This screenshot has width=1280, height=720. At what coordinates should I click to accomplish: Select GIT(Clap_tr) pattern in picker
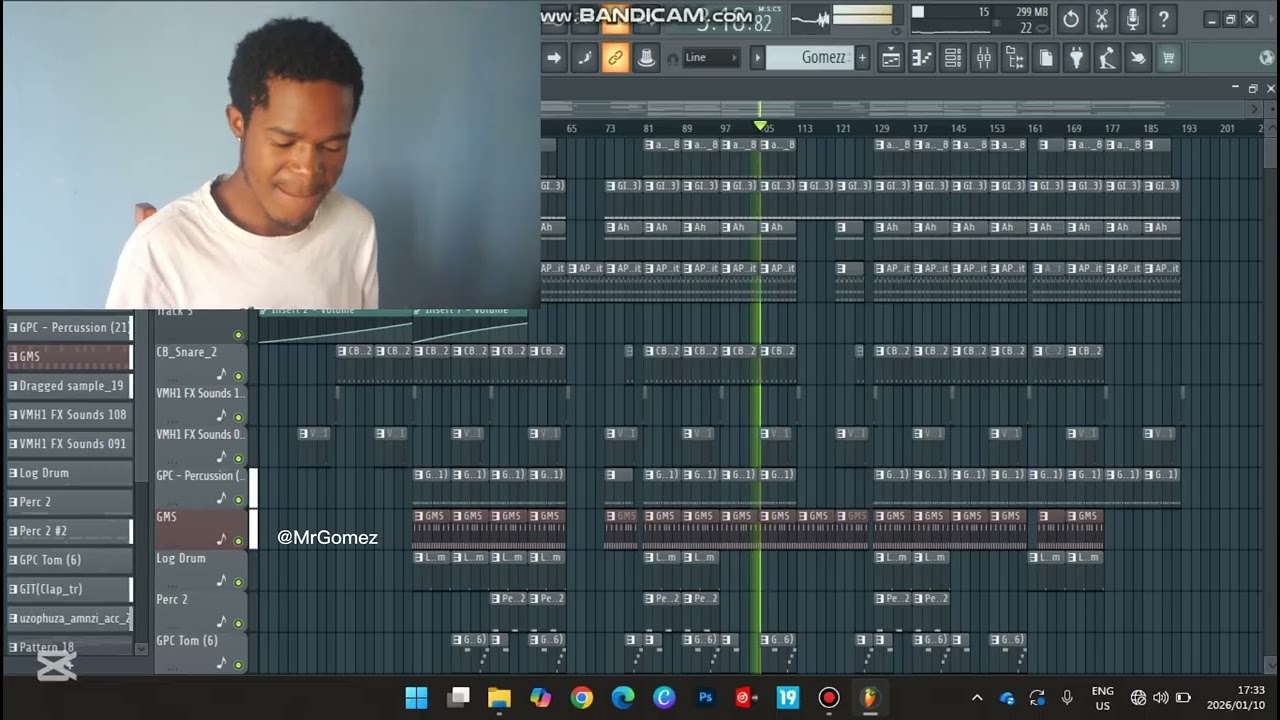coord(69,589)
